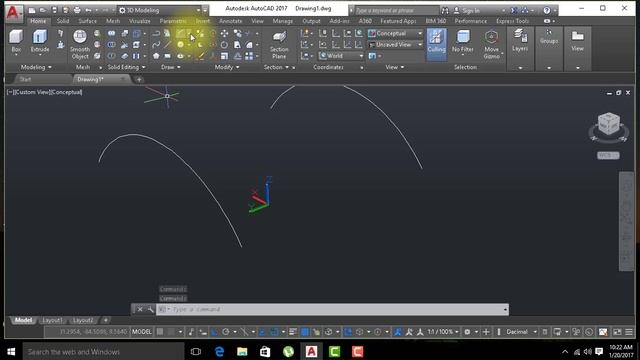
Task: Select the Move Gizmo tool
Action: (491, 44)
